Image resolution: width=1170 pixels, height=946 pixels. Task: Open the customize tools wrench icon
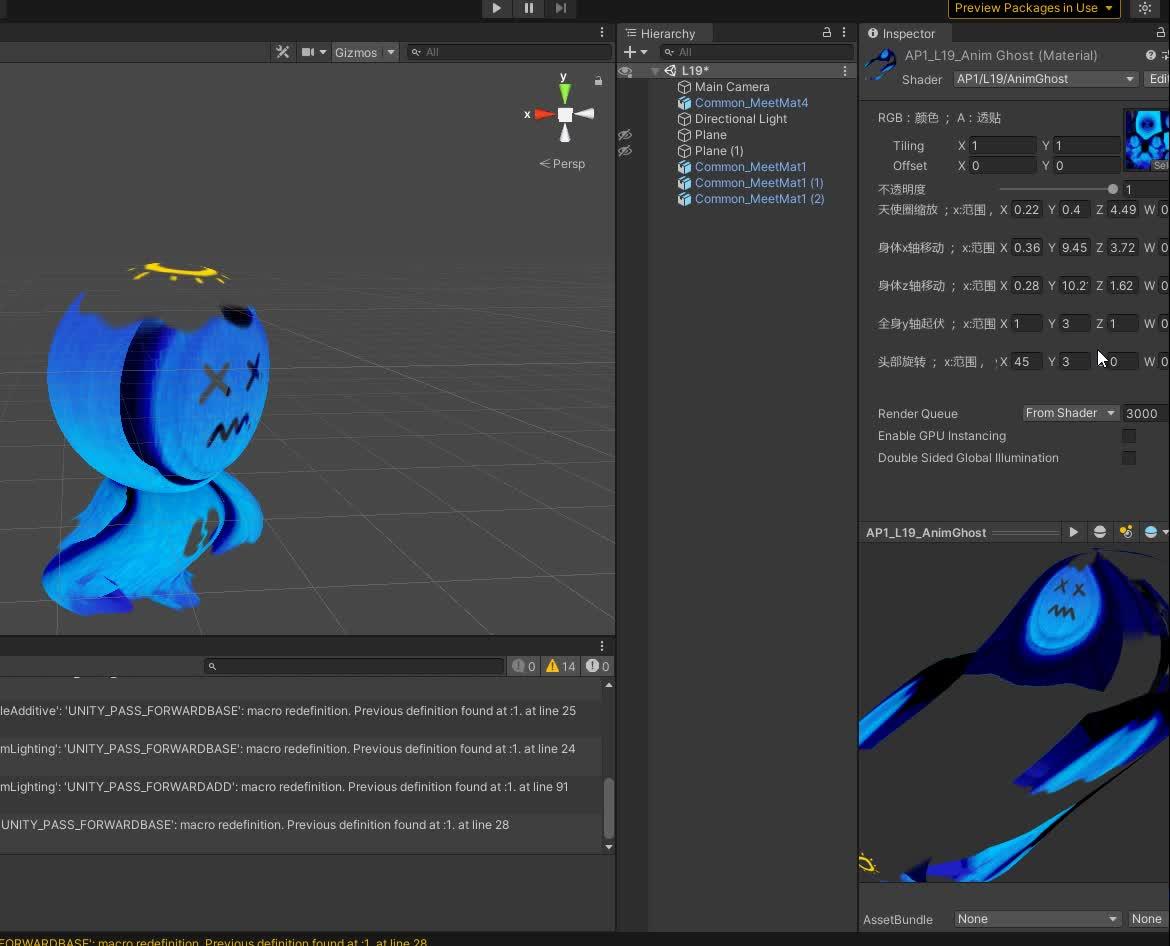(285, 52)
